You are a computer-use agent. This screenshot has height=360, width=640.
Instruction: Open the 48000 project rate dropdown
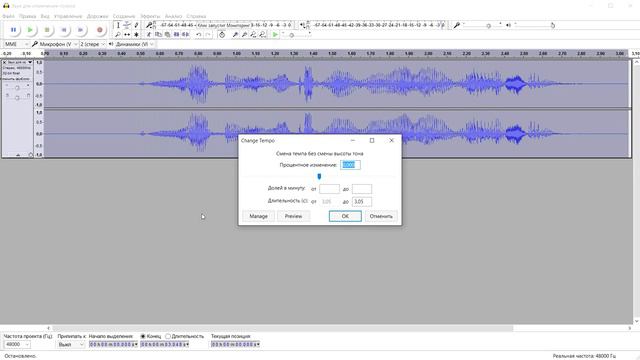tap(17, 344)
